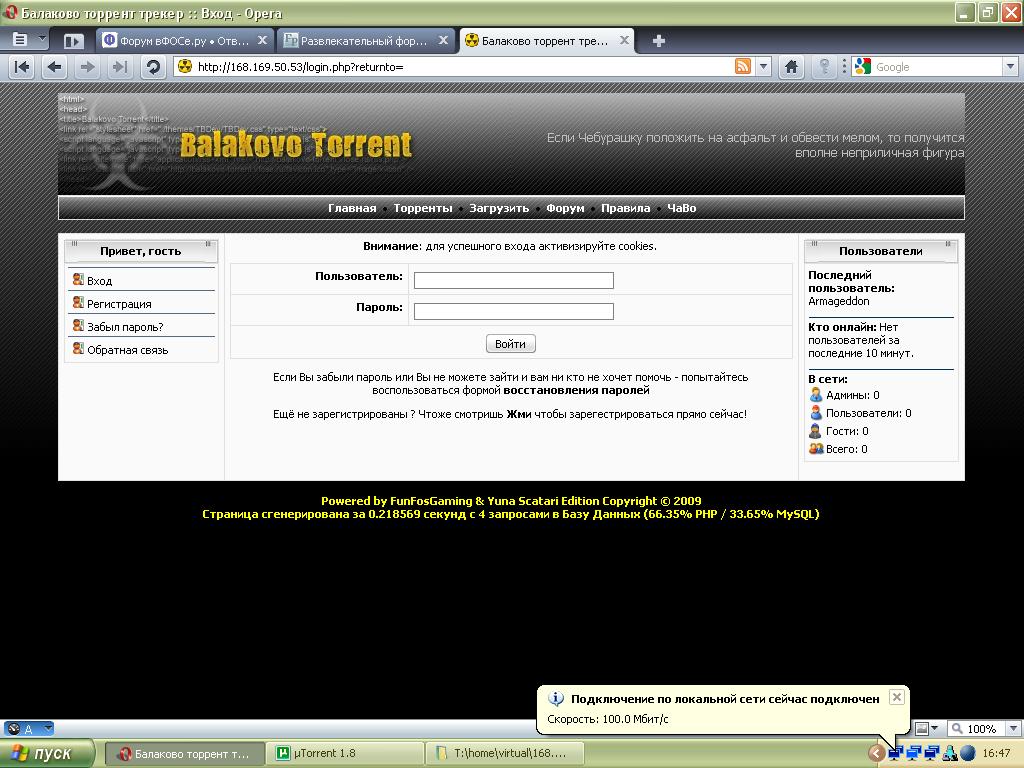Open the Регистрация link in sidebar
The image size is (1024, 768).
[119, 304]
